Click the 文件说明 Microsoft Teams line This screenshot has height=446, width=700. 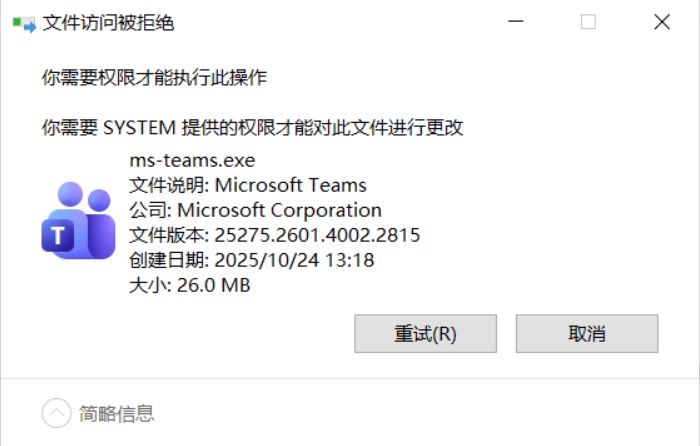coord(248,185)
